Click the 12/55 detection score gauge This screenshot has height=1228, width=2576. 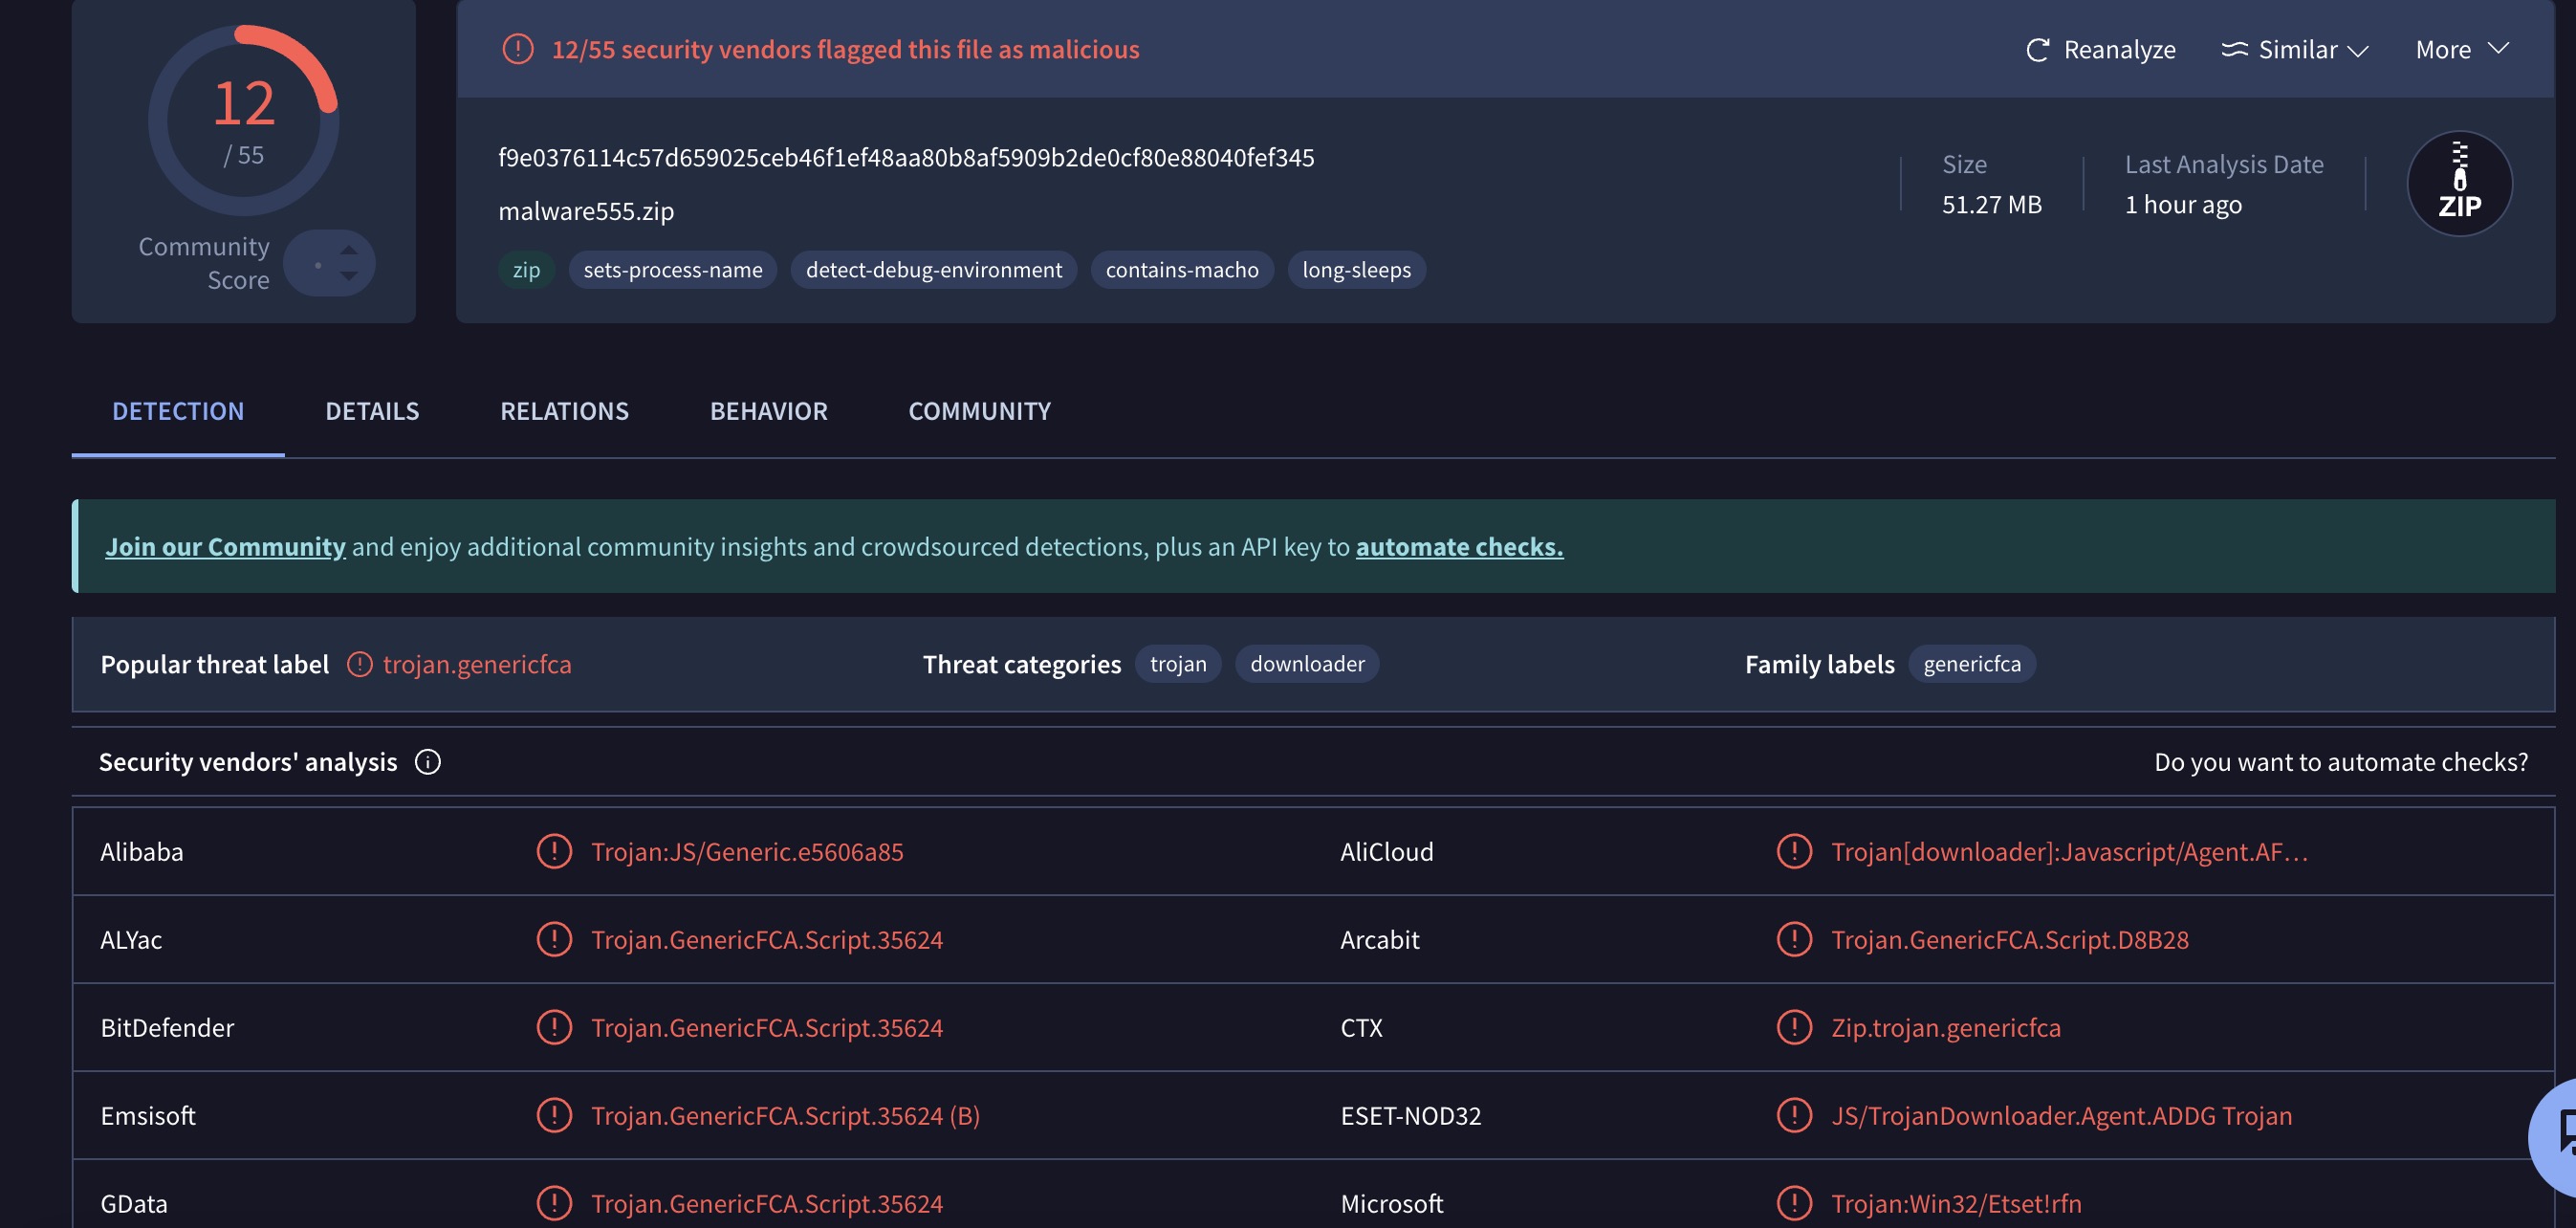[x=243, y=120]
